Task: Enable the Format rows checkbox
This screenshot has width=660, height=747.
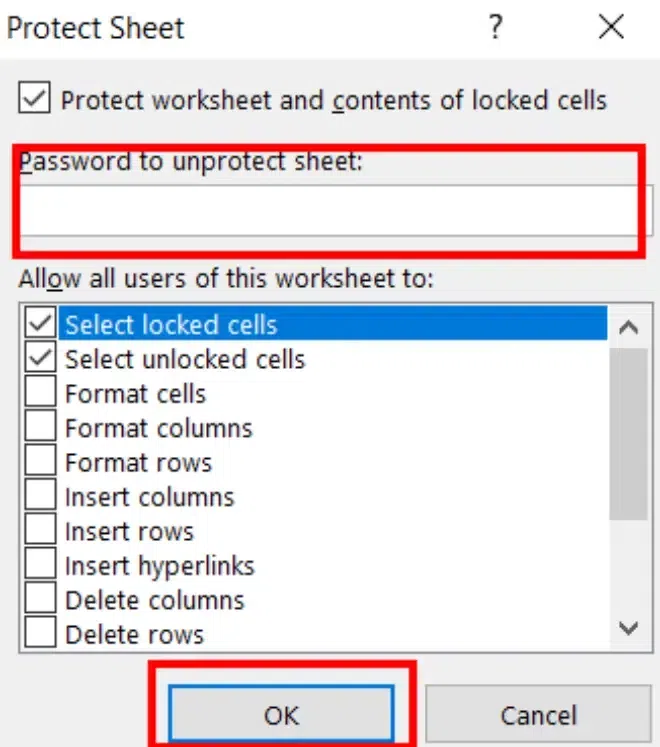Action: point(41,462)
